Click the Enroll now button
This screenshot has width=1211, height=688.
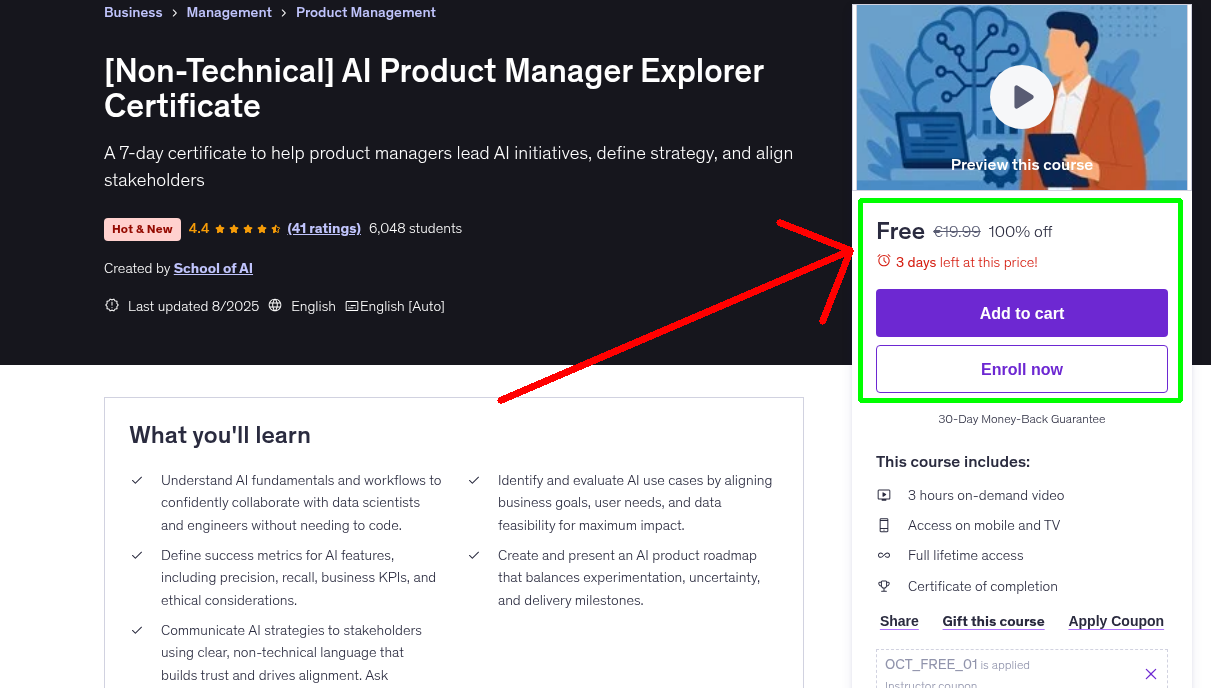tap(1021, 369)
